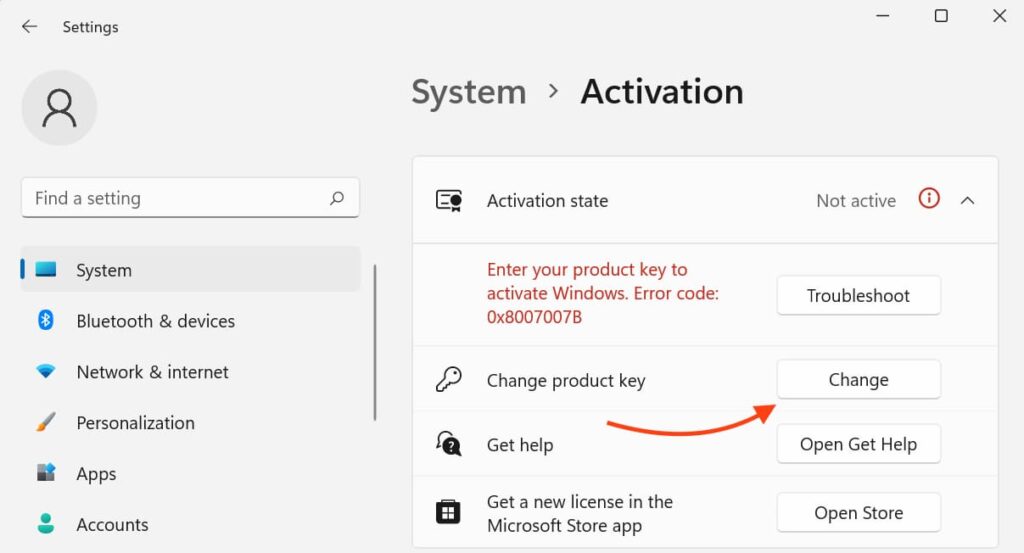Screen dimensions: 1024x553
Task: Click the Network & internet Wi-Fi icon
Action: coord(46,372)
